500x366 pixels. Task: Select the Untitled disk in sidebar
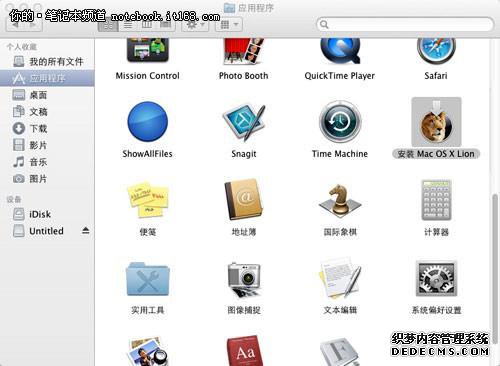47,231
